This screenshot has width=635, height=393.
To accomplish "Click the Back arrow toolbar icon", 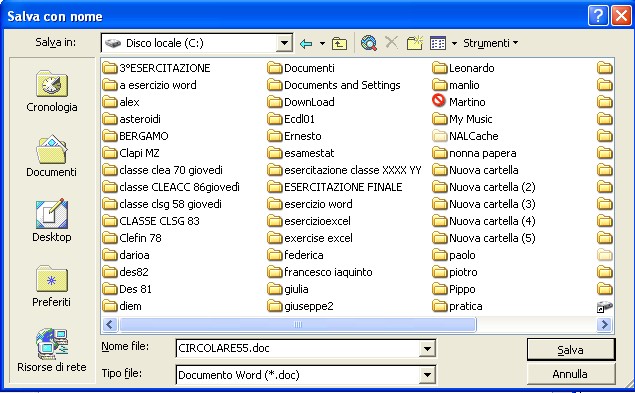I will coord(306,43).
